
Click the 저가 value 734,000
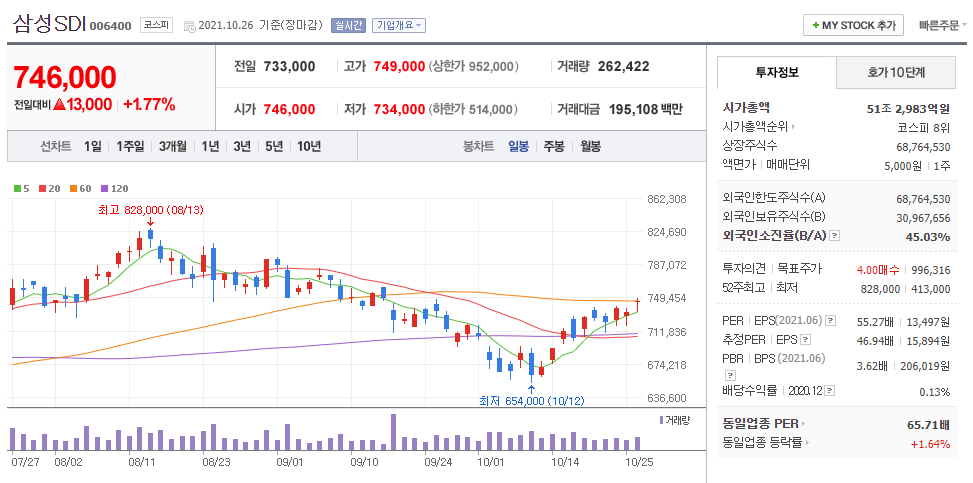tap(399, 110)
